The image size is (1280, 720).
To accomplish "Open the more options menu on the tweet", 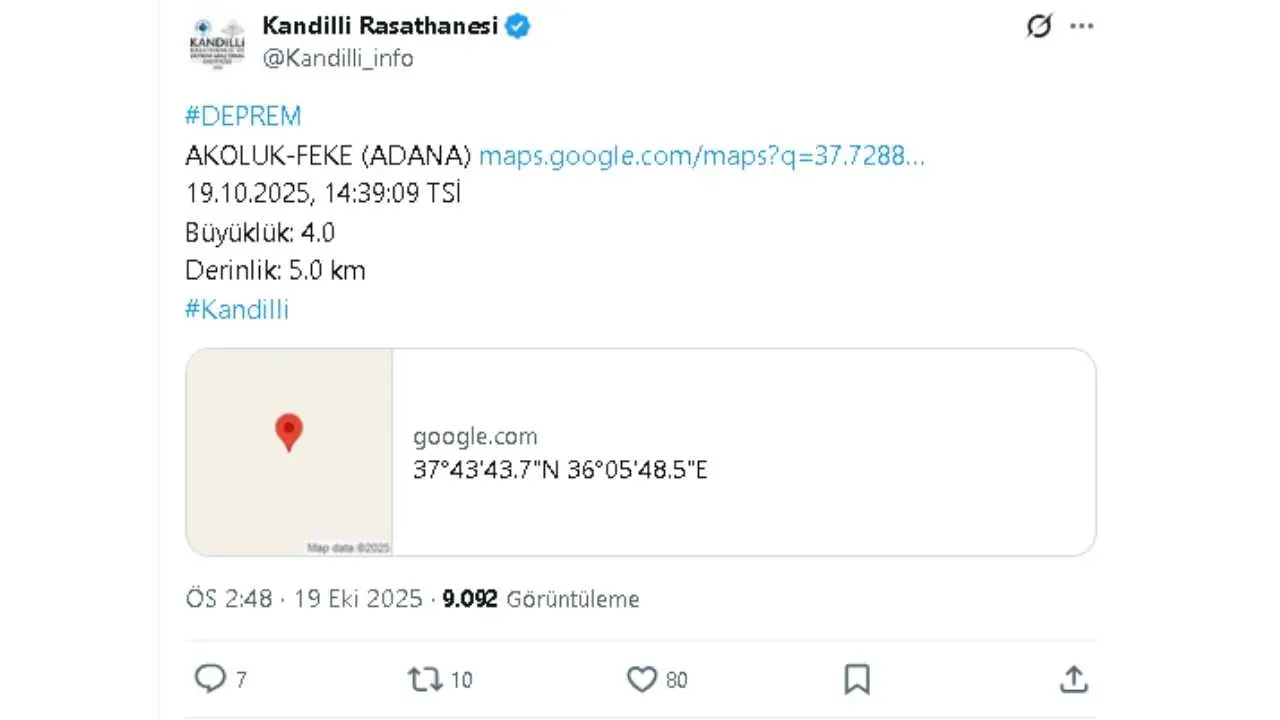I will coord(1082,26).
